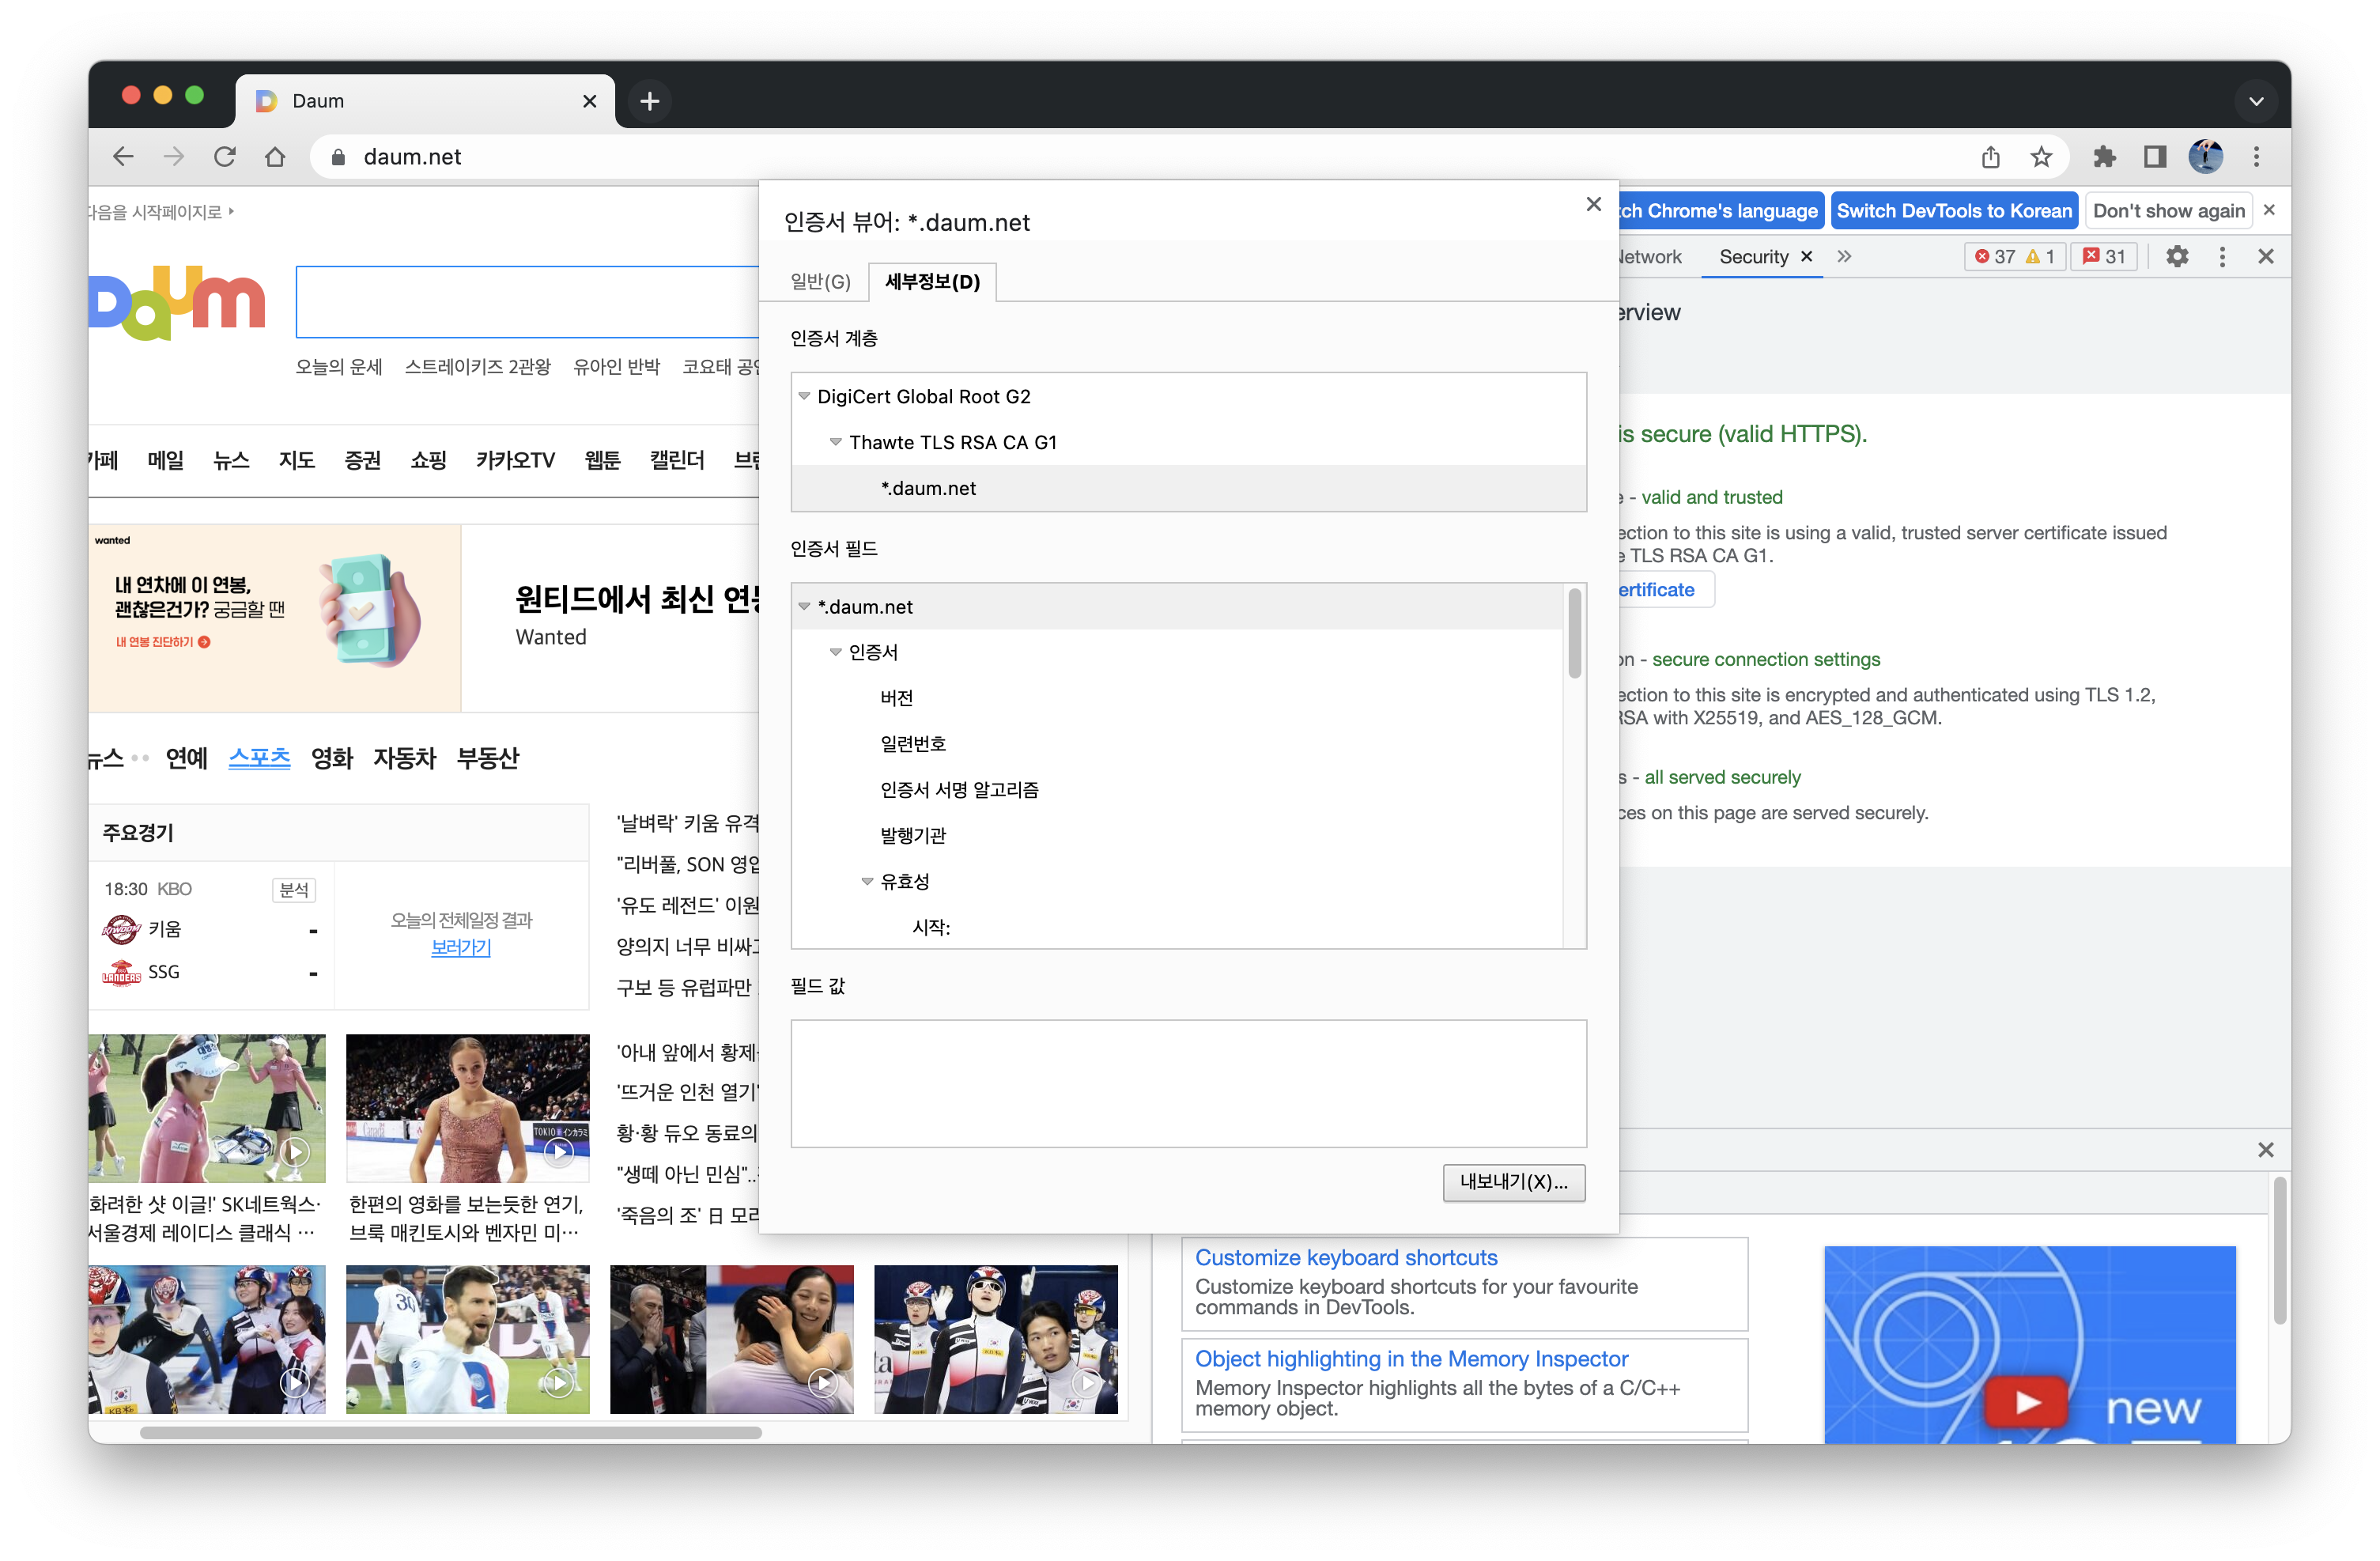
Task: Open DevTools settings gear icon
Action: tap(2177, 257)
